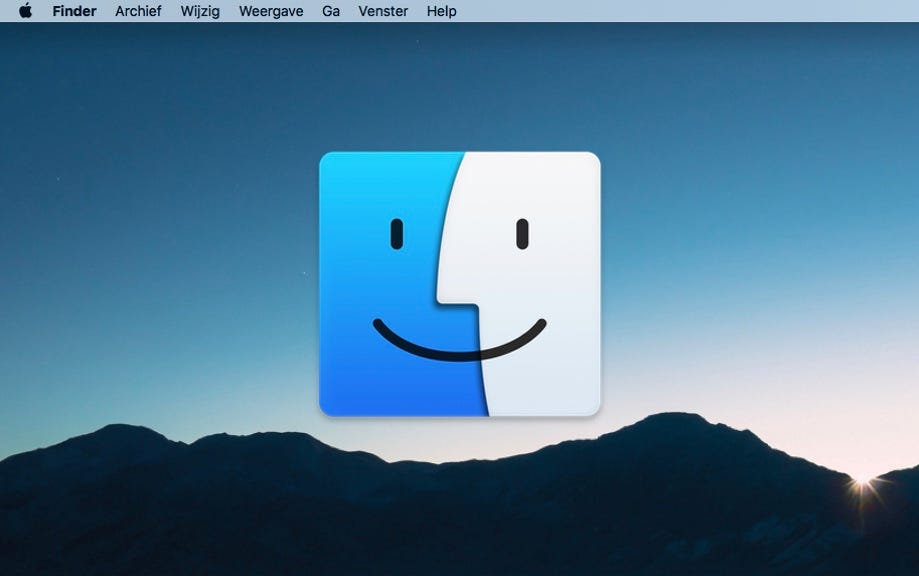This screenshot has width=919, height=576.
Task: Open the Weergave menu
Action: coord(271,12)
